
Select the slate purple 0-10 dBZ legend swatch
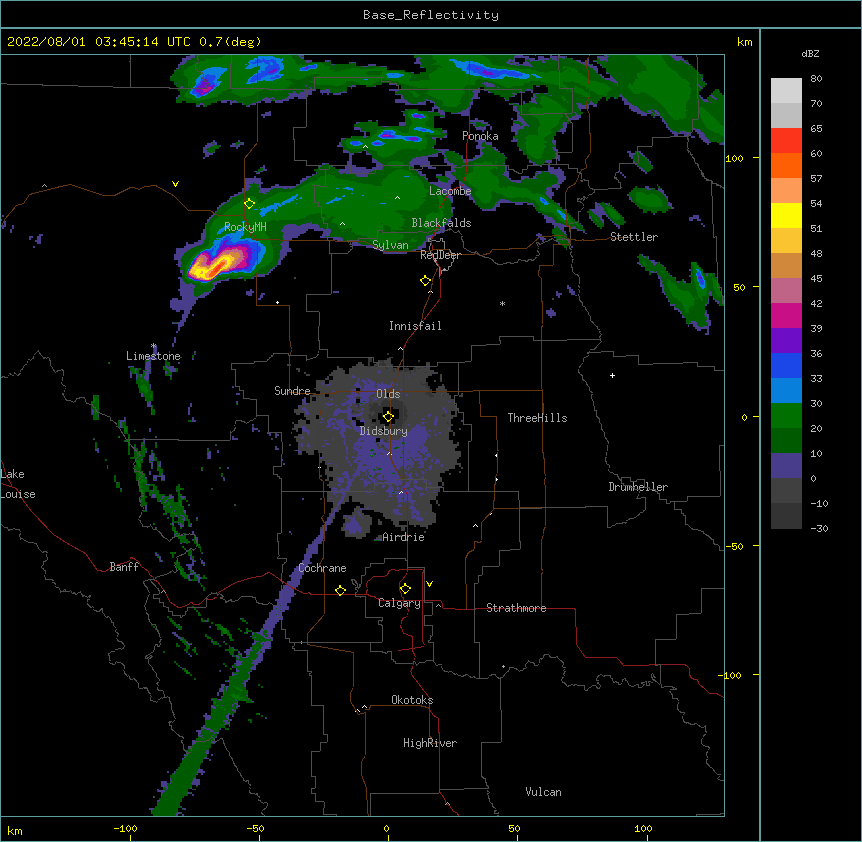[786, 466]
